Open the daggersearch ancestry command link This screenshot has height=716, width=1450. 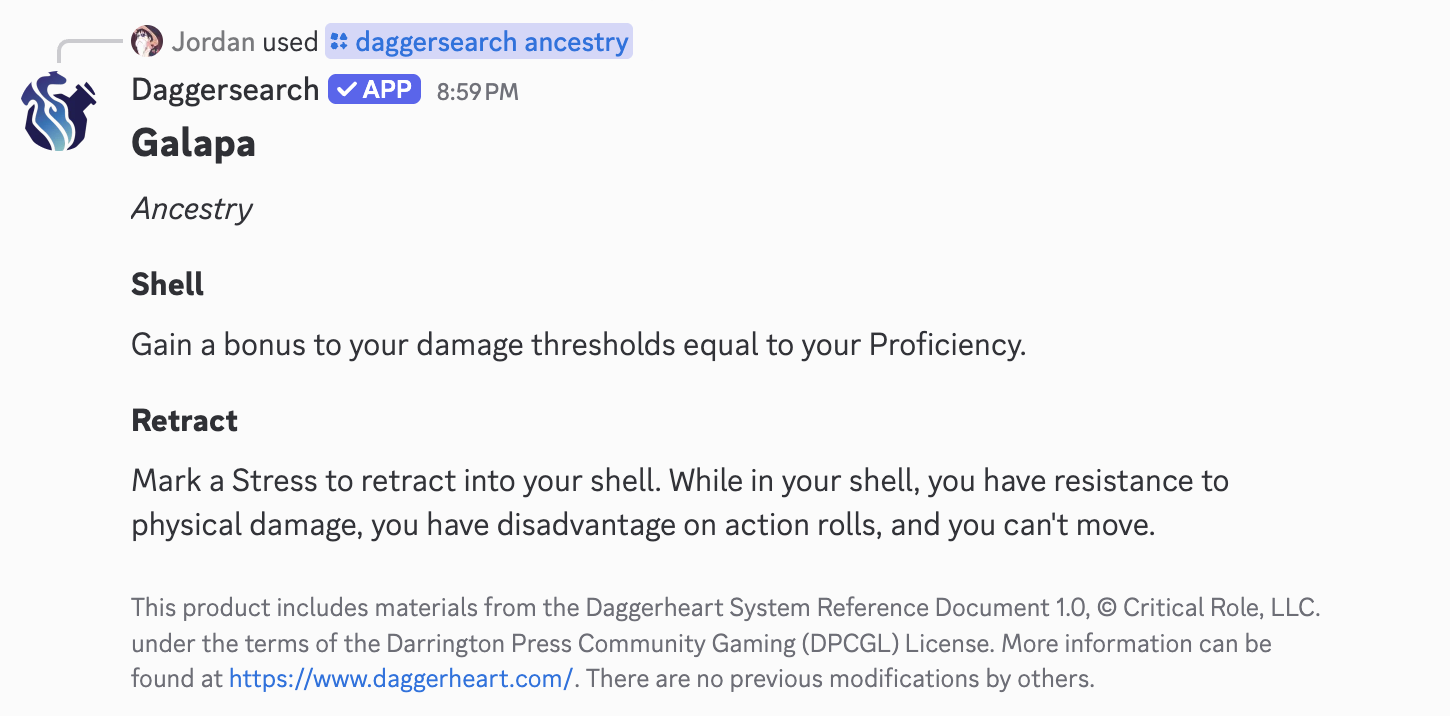tap(491, 42)
